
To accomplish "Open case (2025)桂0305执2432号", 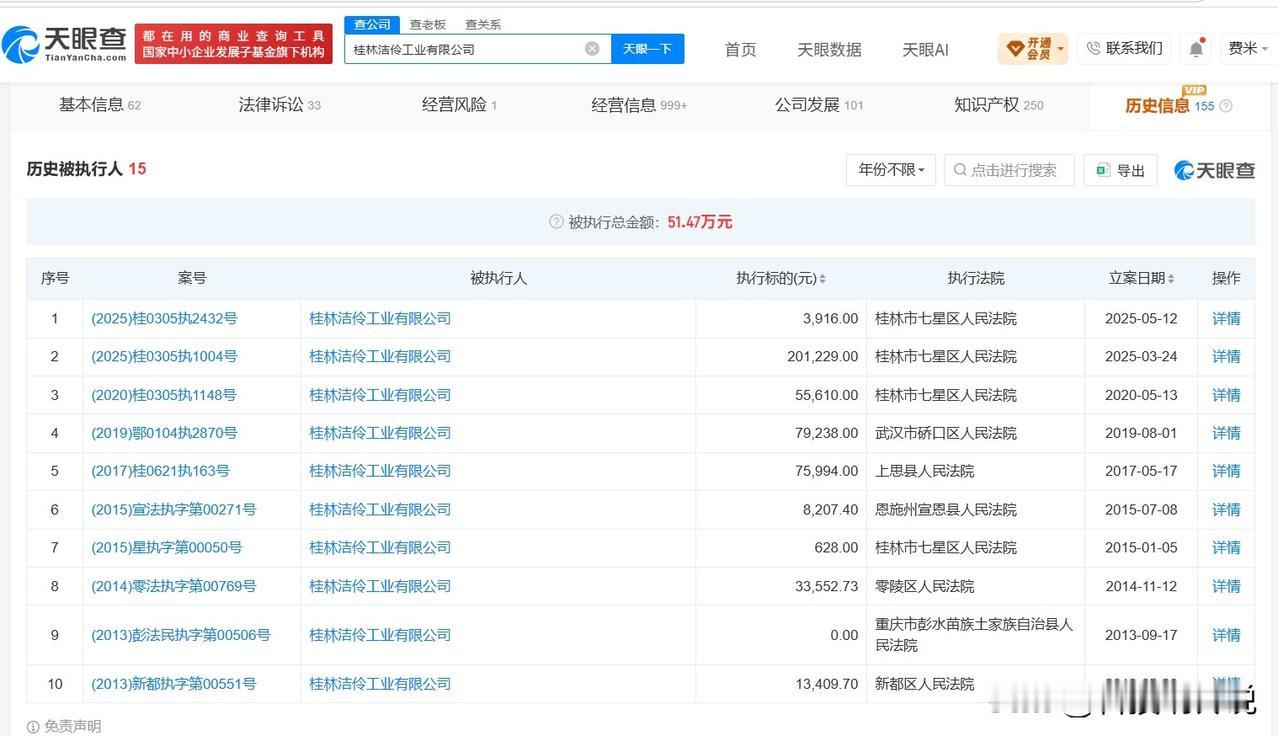I will coord(164,318).
